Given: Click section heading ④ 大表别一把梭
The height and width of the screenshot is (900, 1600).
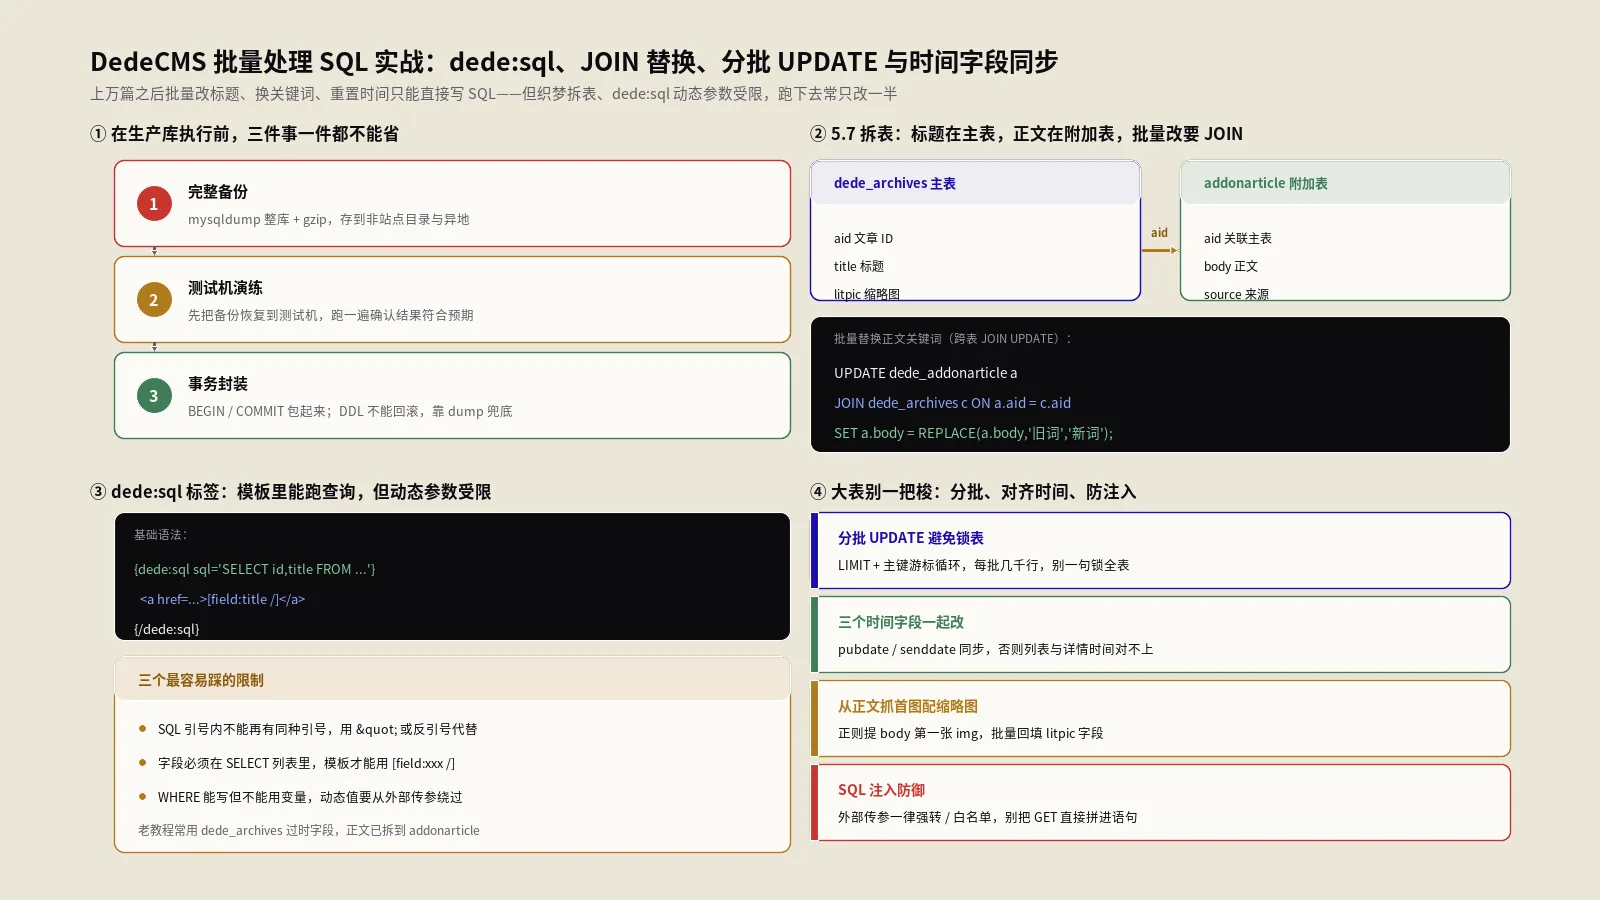Looking at the screenshot, I should coord(973,492).
